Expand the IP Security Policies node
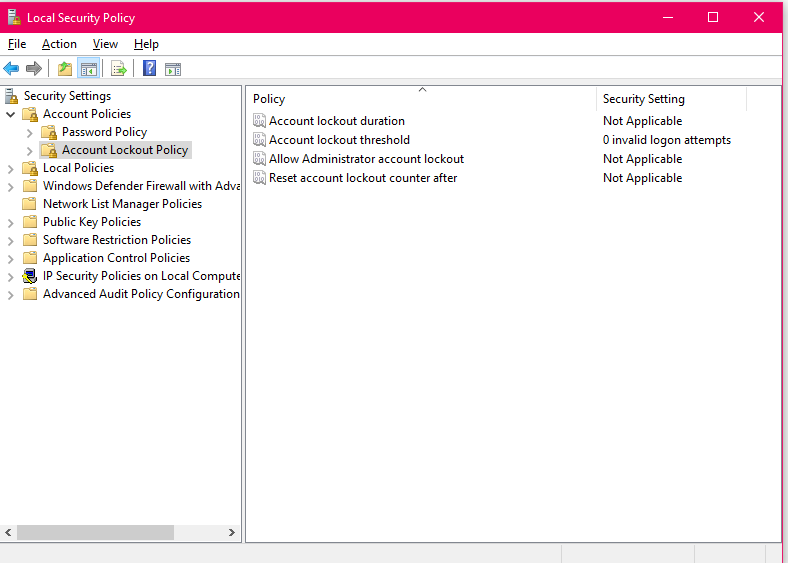788x563 pixels. click(11, 277)
